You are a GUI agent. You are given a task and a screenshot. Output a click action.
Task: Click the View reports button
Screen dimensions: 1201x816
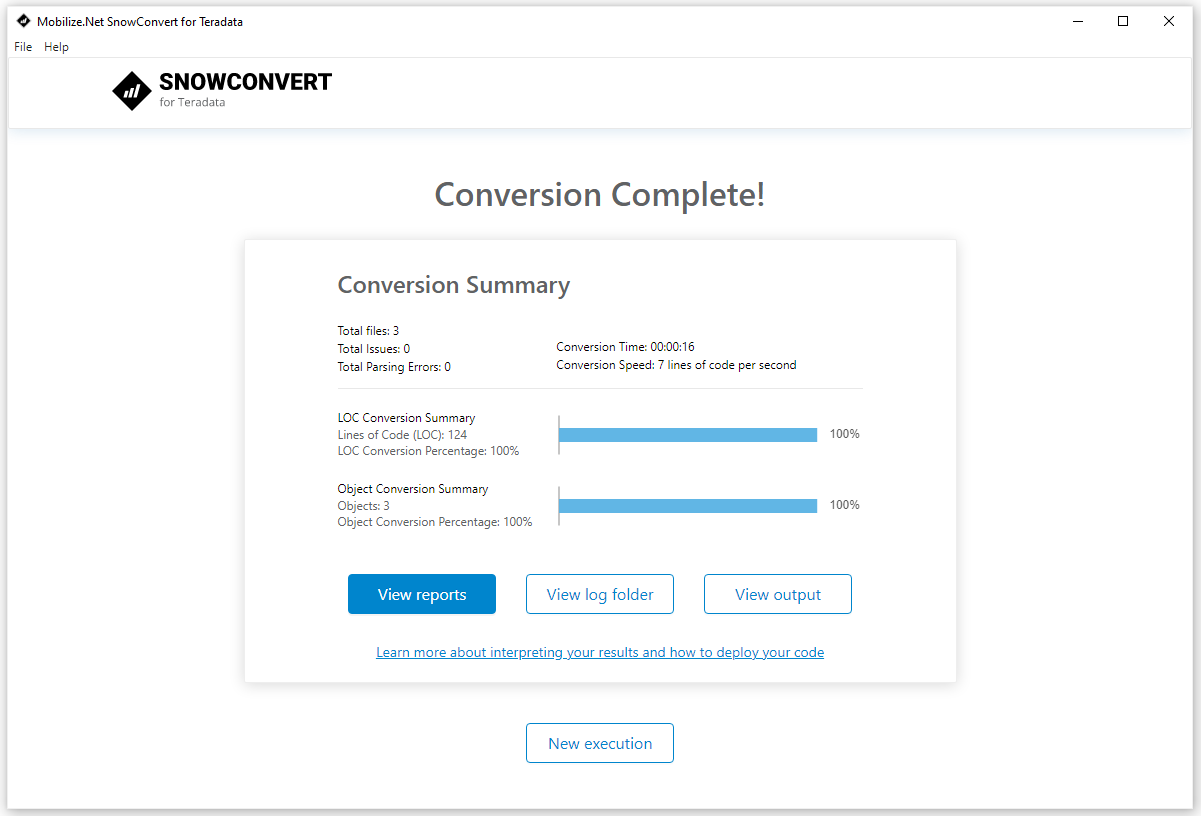pyautogui.click(x=422, y=594)
